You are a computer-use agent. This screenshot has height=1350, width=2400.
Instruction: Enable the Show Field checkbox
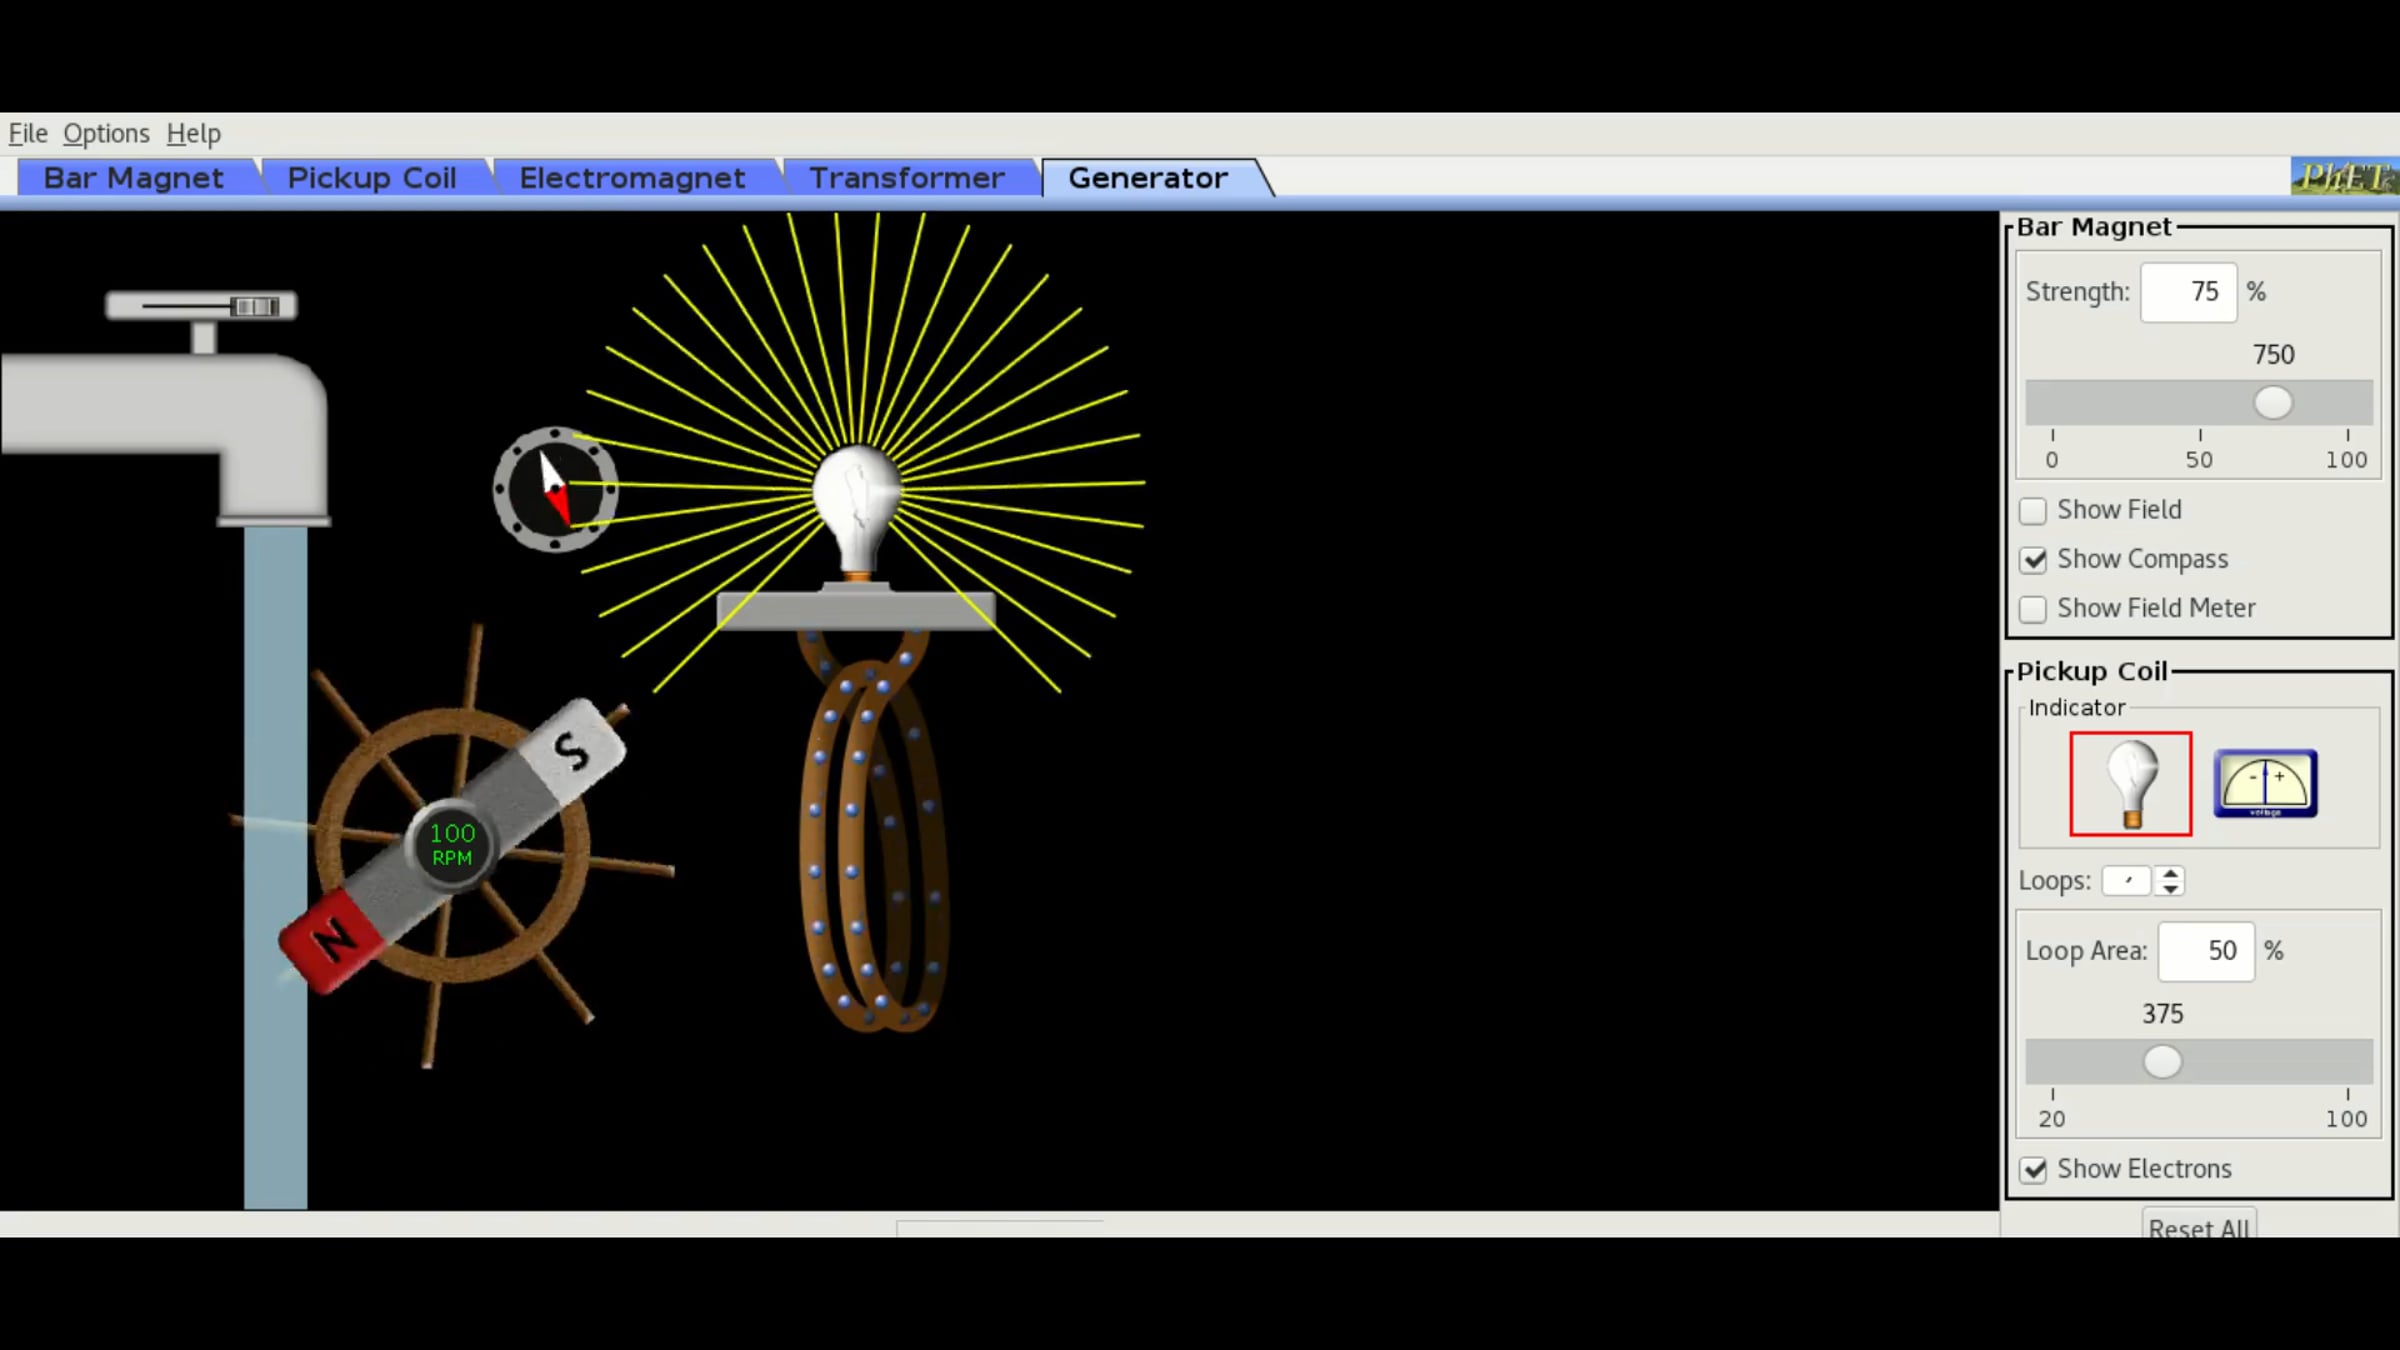[2033, 511]
